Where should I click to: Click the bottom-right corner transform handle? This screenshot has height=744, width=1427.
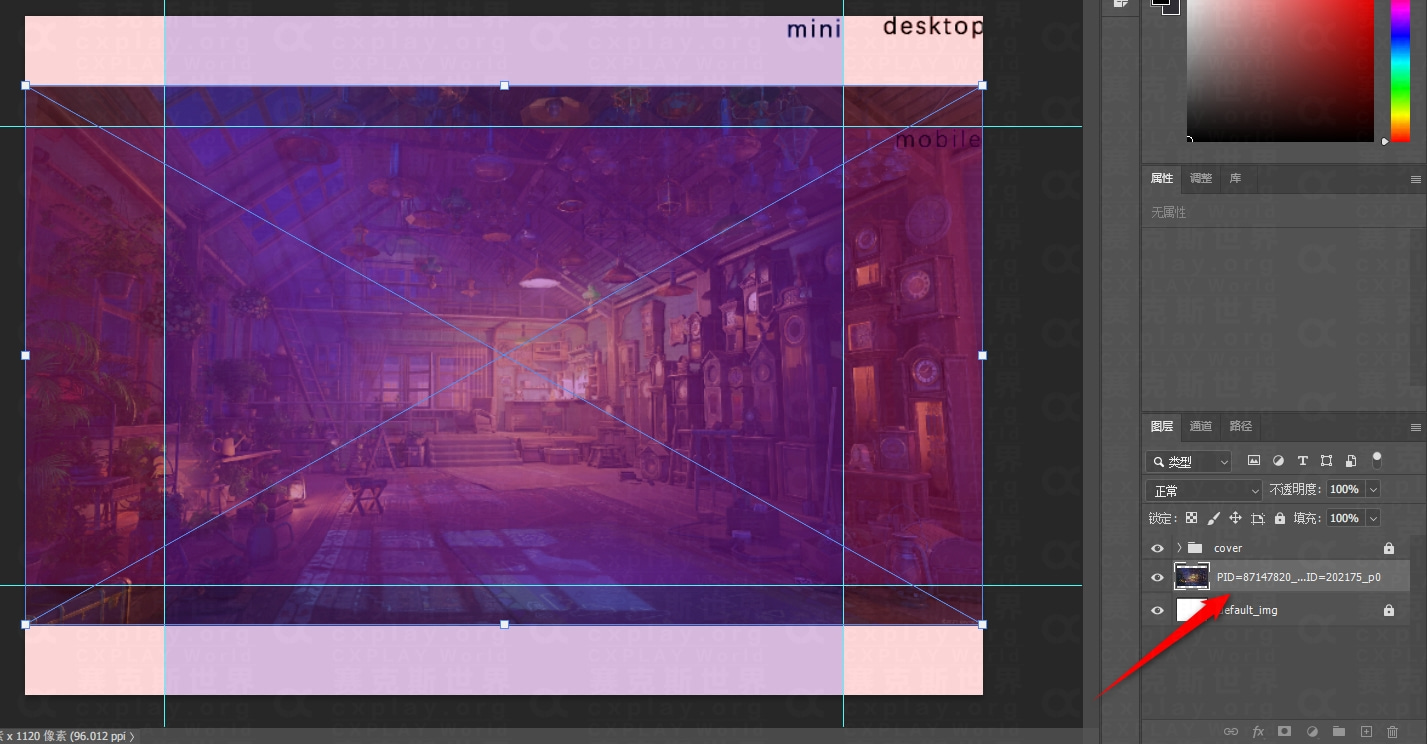(982, 624)
